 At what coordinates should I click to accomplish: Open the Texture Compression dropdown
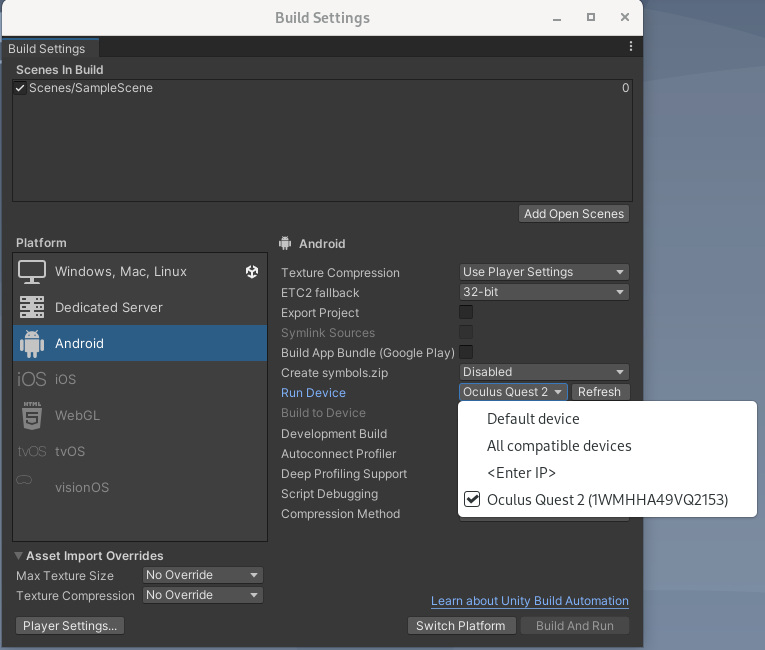[x=544, y=272]
